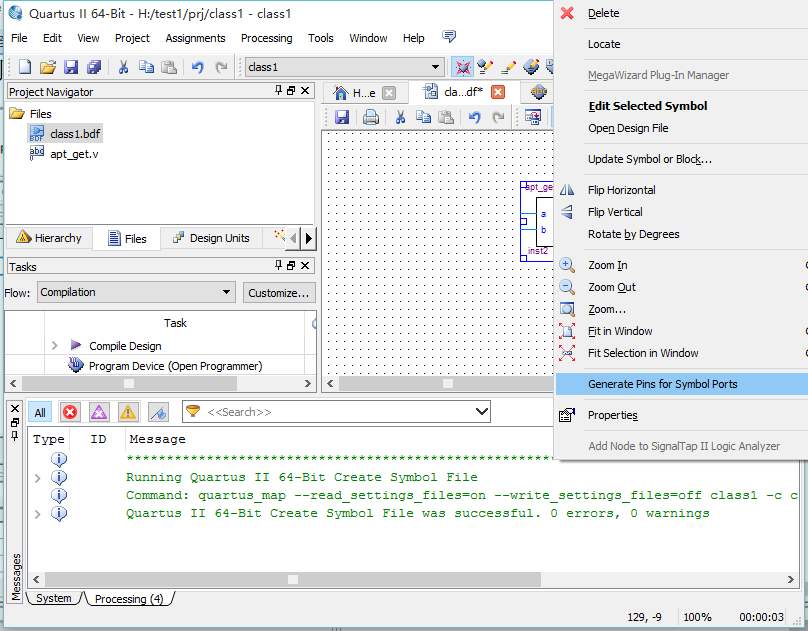Open the message search filter dropdown
The image size is (808, 631).
point(481,412)
